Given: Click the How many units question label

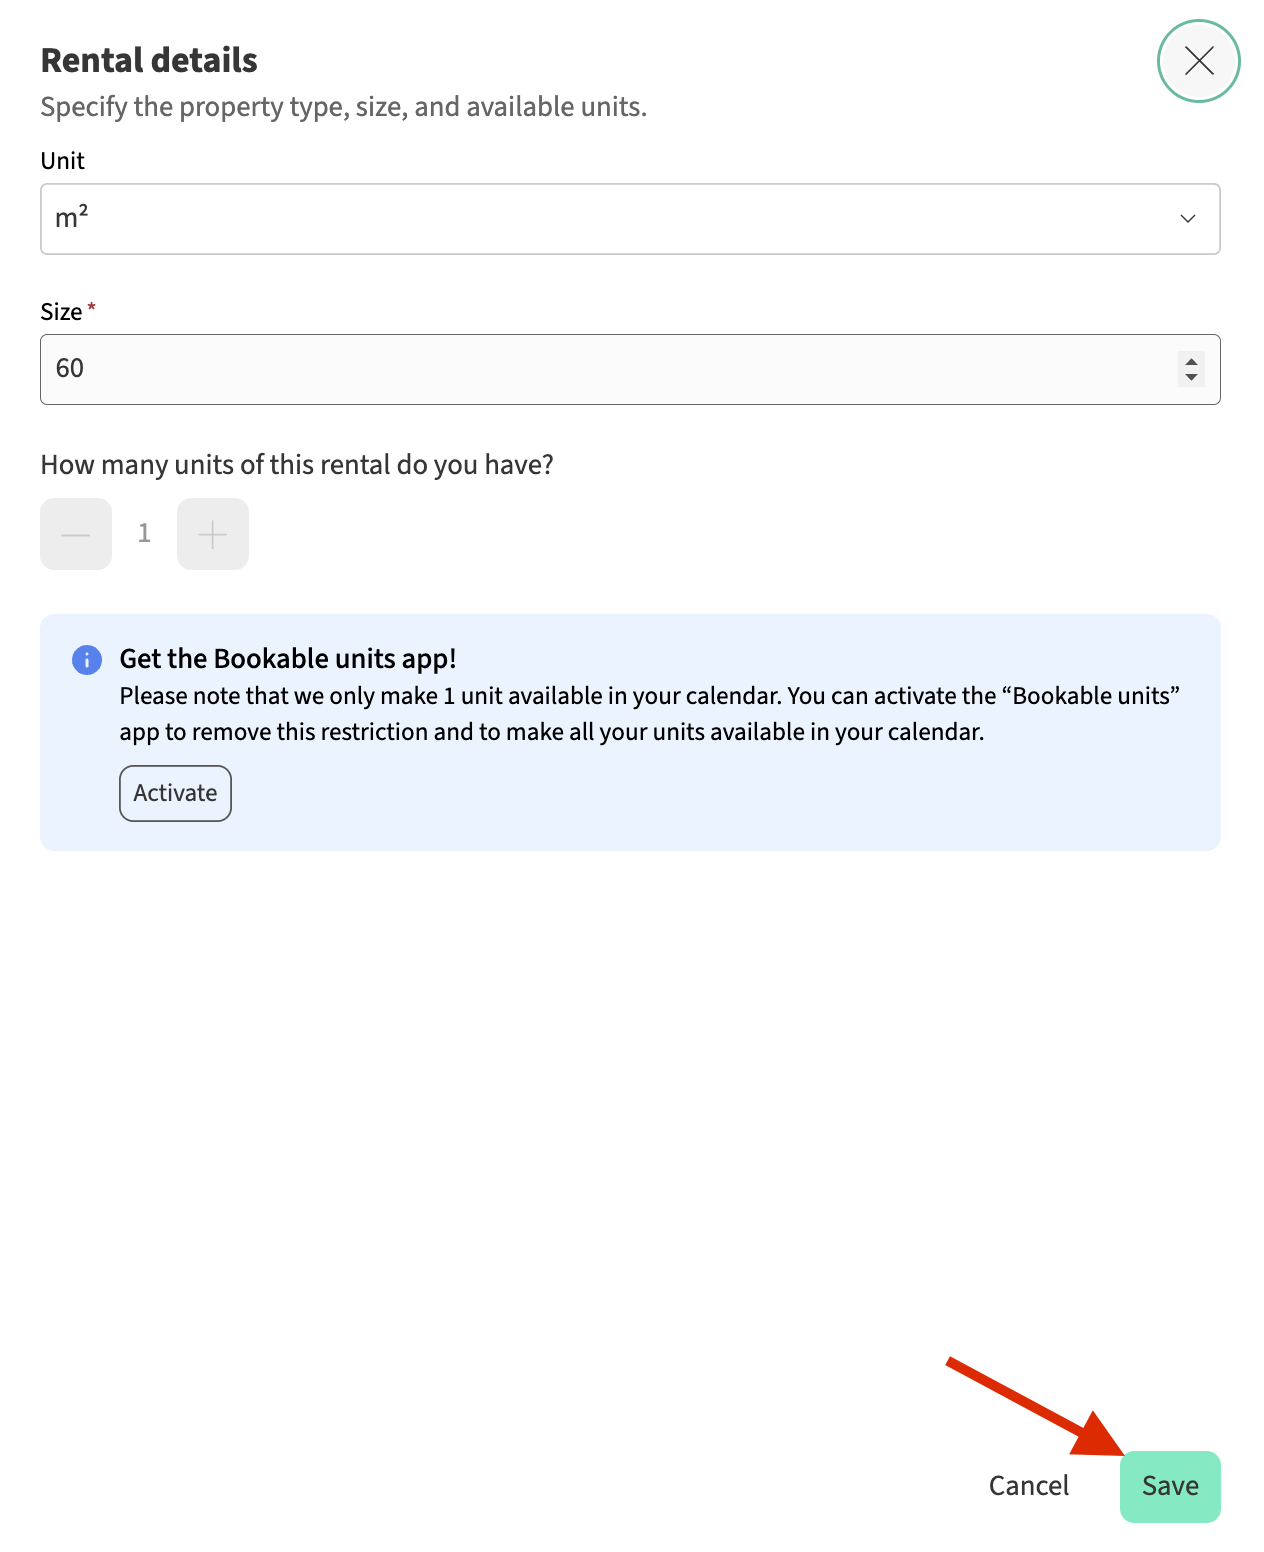Looking at the screenshot, I should pos(297,465).
